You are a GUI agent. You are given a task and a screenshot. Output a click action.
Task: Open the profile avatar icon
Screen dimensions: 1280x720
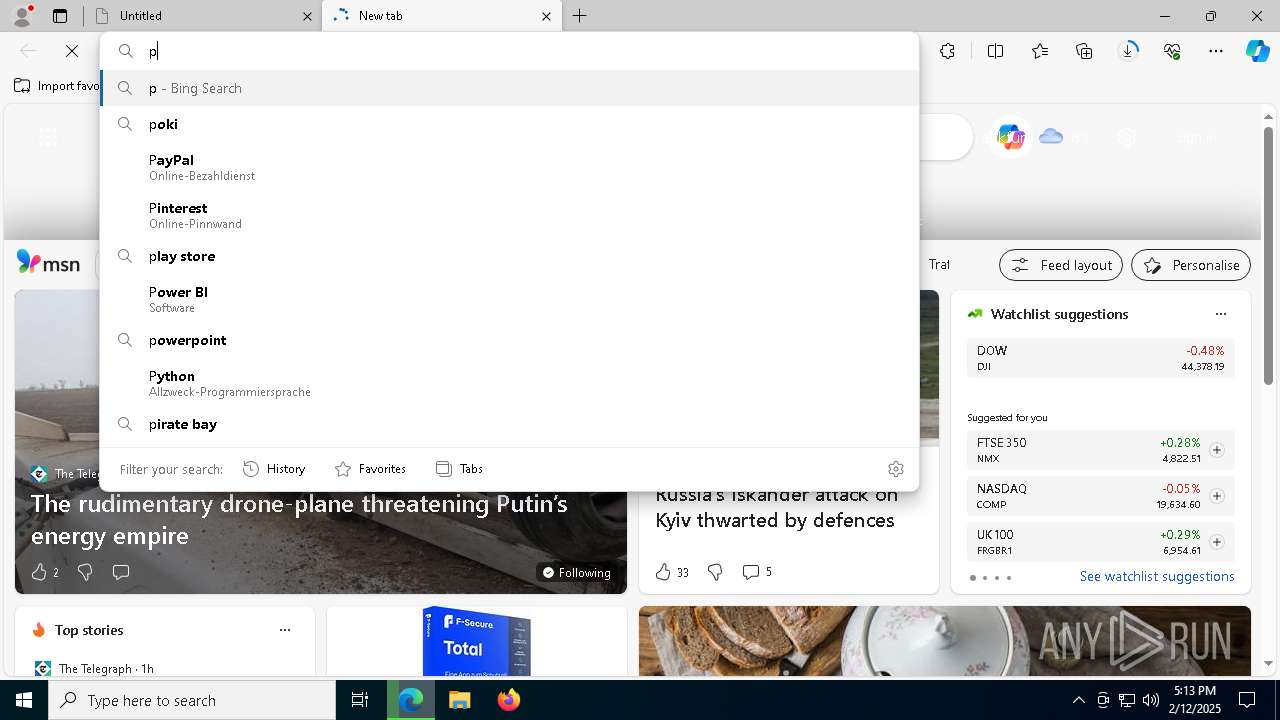(21, 15)
